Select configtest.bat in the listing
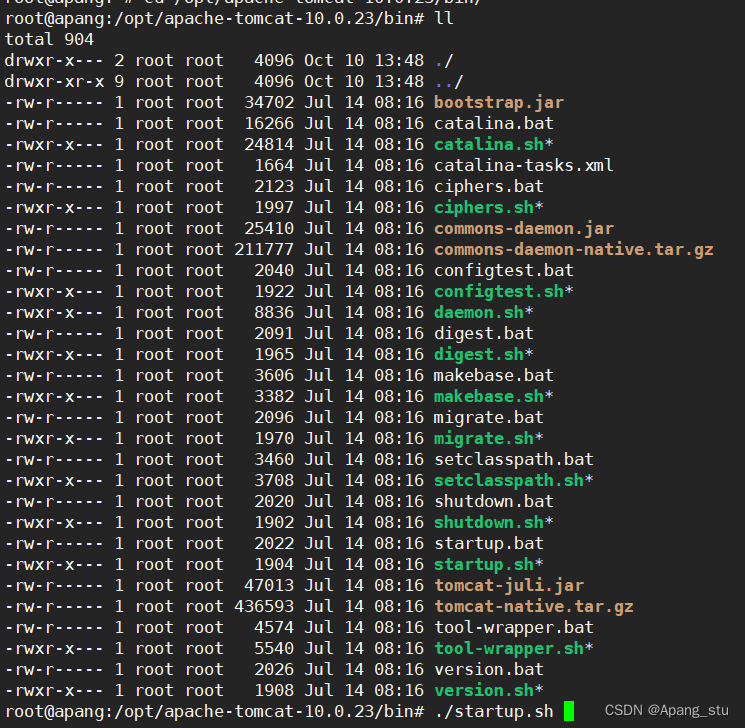The width and height of the screenshot is (745, 728). 504,270
